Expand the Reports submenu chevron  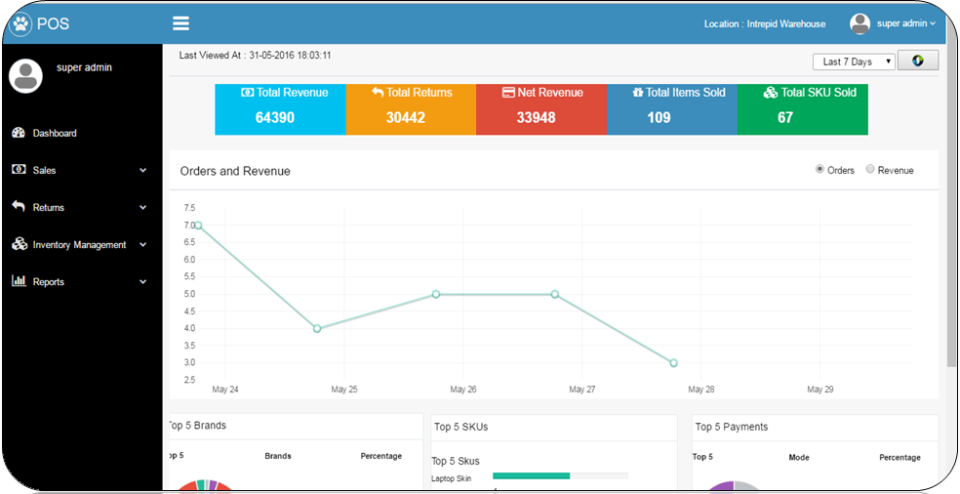point(143,282)
